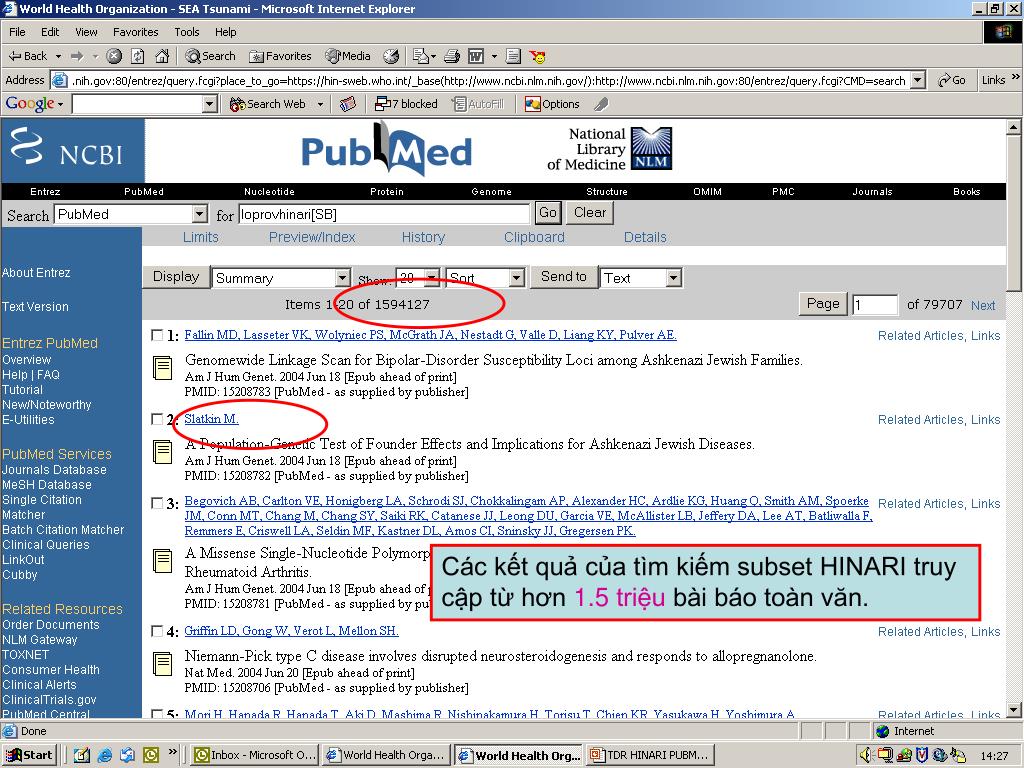
Task: Click the Google Search Web button
Action: tap(268, 104)
